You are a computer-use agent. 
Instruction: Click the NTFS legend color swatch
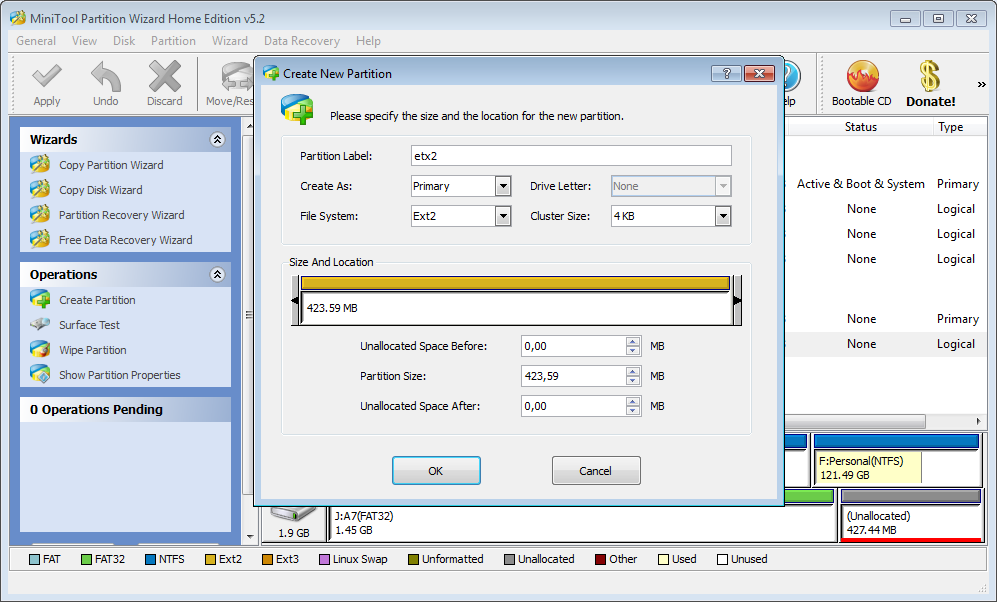click(151, 559)
